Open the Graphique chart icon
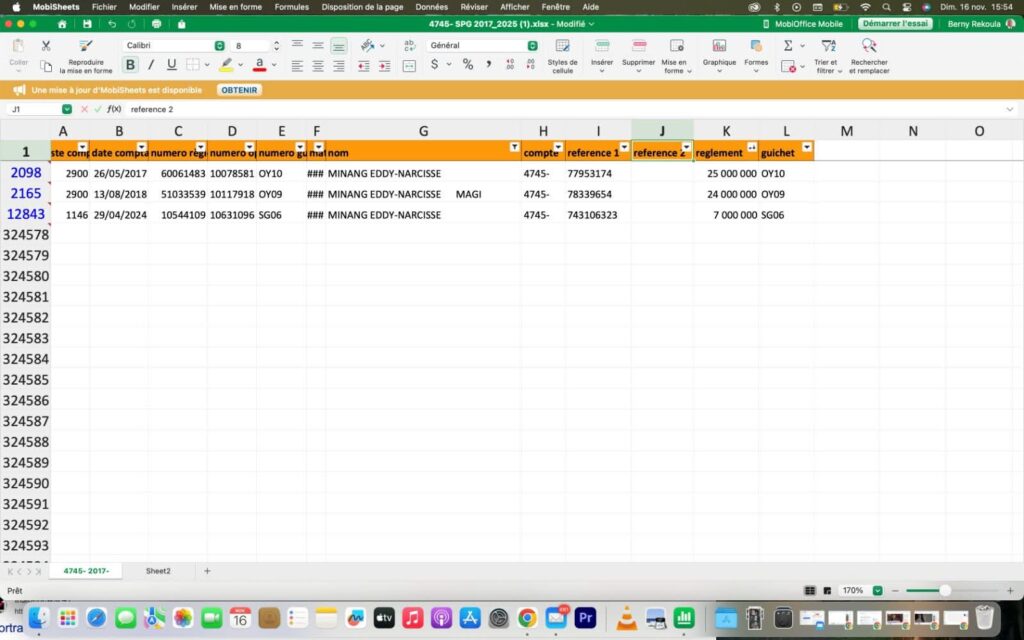 (x=719, y=46)
